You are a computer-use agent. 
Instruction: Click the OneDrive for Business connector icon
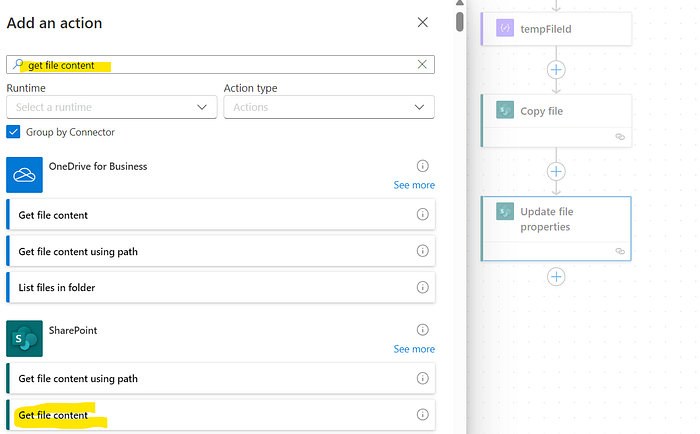coord(25,175)
